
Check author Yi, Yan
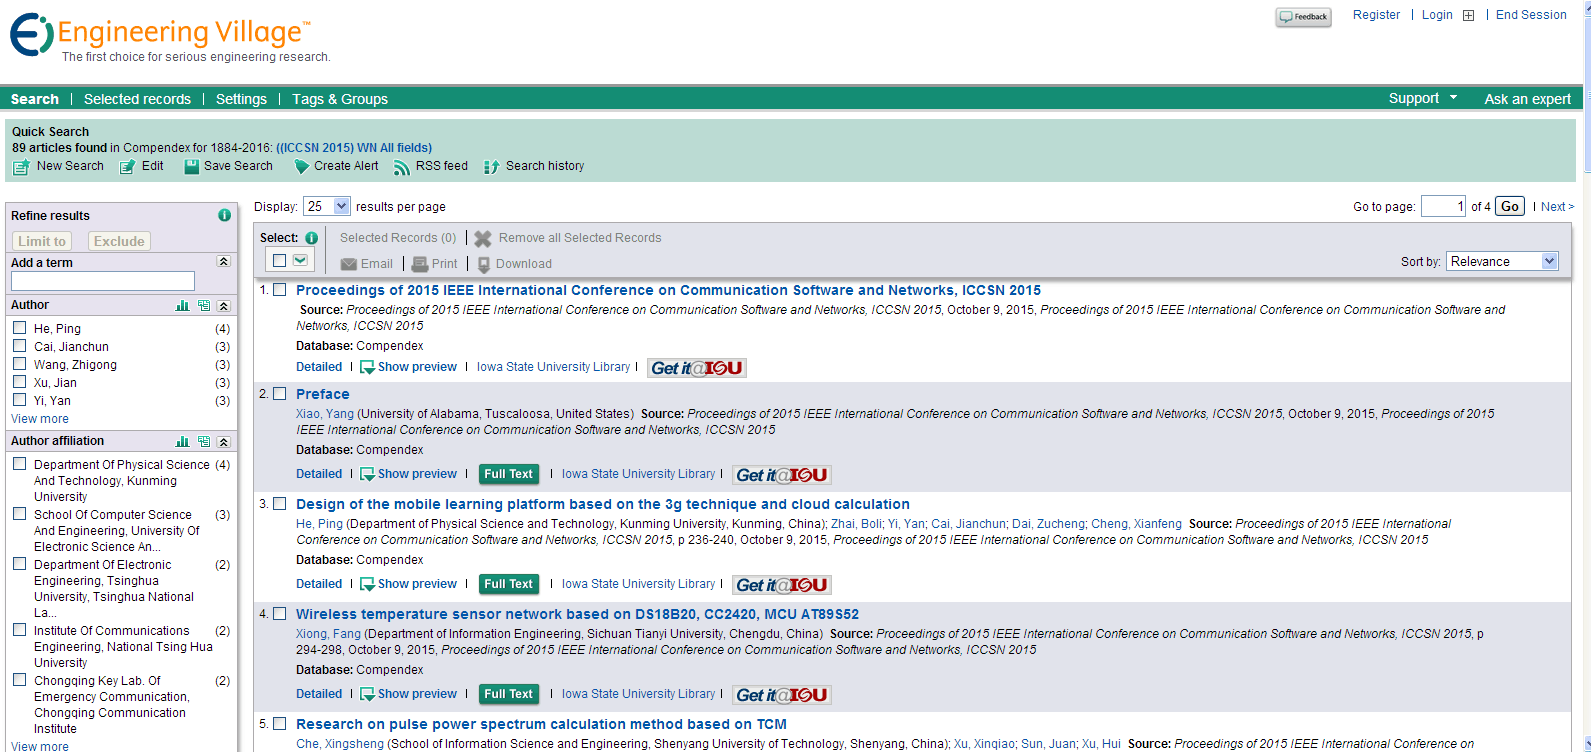click(19, 399)
